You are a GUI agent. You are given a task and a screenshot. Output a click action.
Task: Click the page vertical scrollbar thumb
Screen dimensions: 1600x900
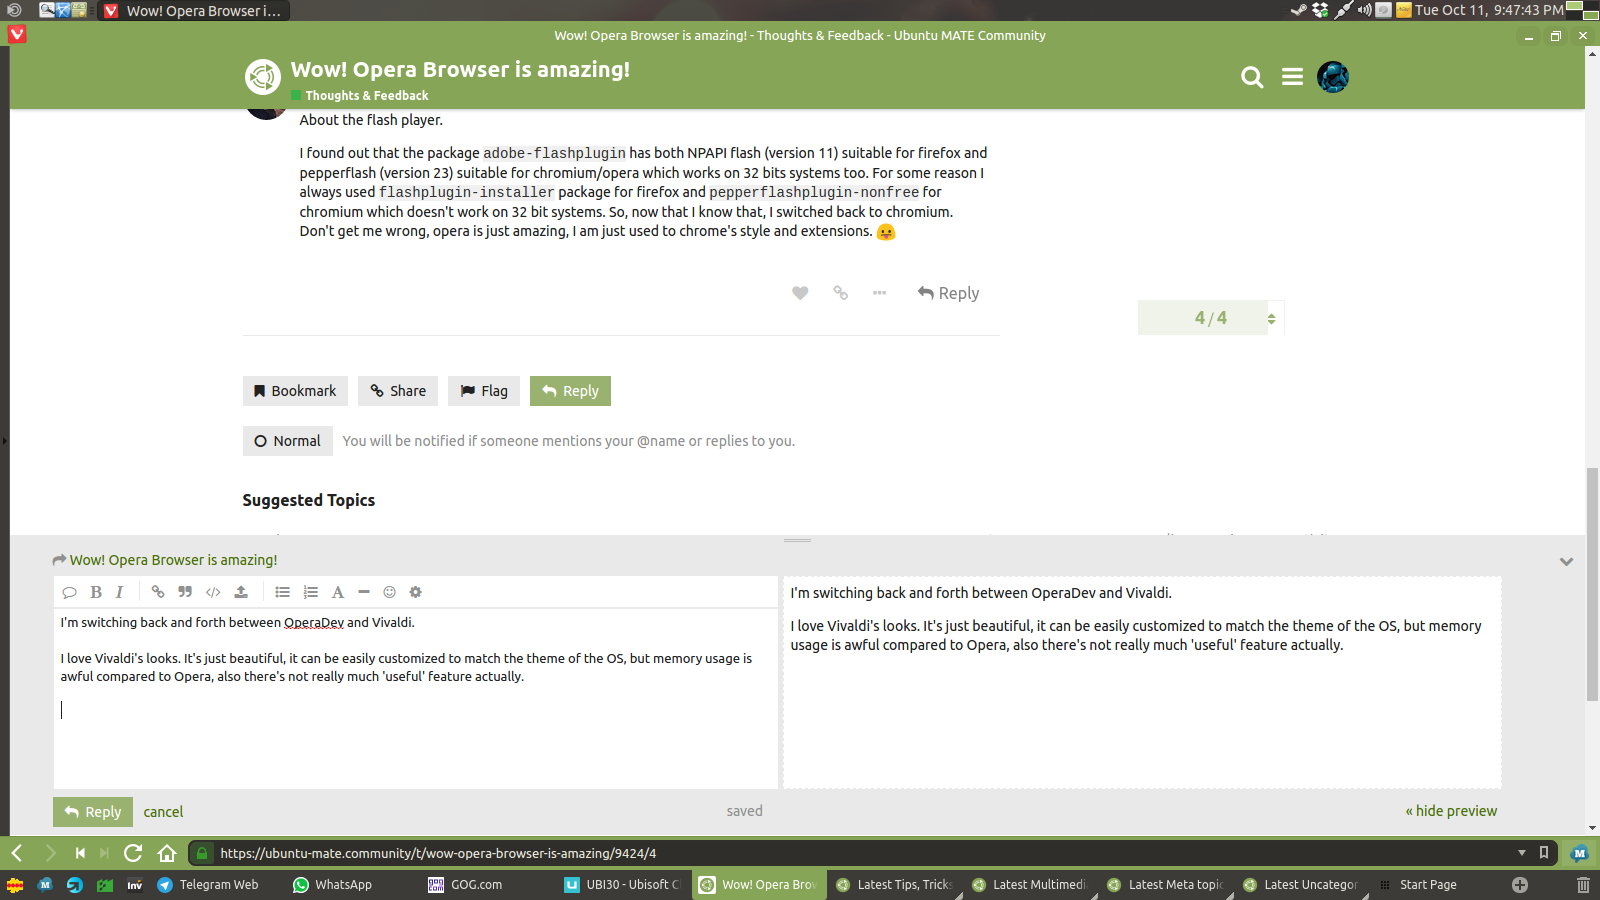(x=1592, y=584)
